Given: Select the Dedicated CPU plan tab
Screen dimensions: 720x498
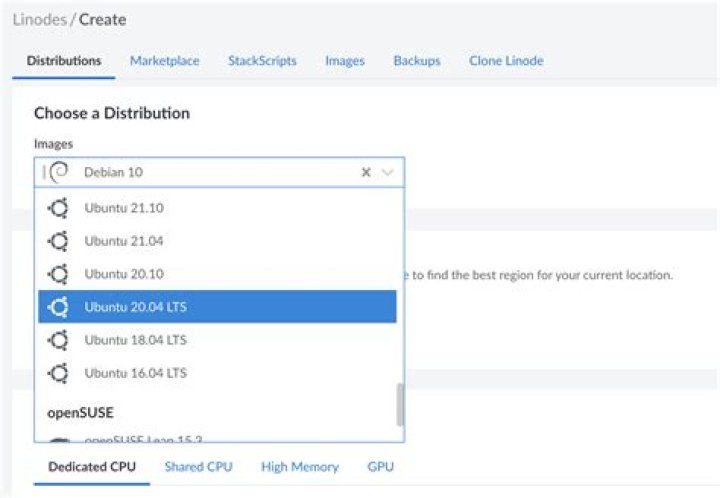Looking at the screenshot, I should tap(92, 467).
